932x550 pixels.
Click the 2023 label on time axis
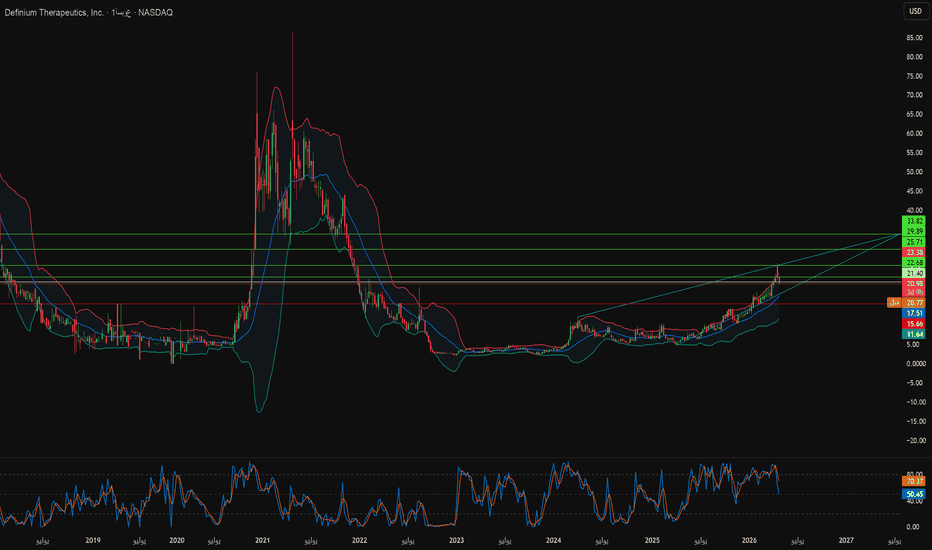point(456,540)
